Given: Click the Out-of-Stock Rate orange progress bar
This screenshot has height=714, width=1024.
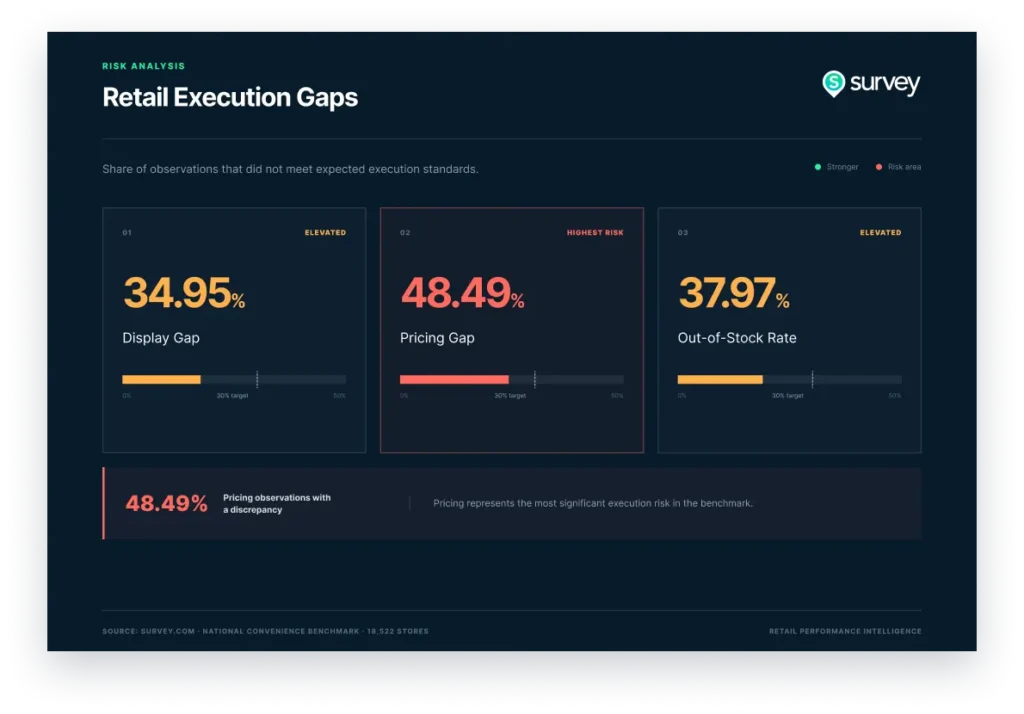Looking at the screenshot, I should [720, 380].
